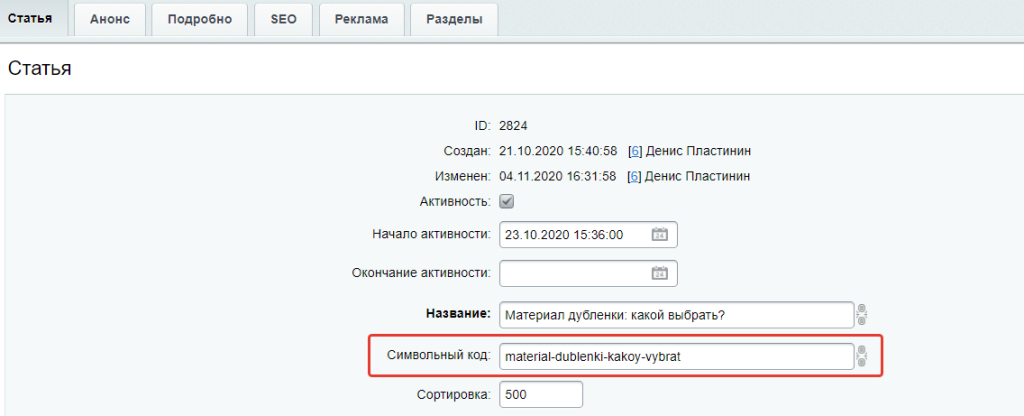
Task: Toggle the Активность checkbox
Action: [507, 201]
